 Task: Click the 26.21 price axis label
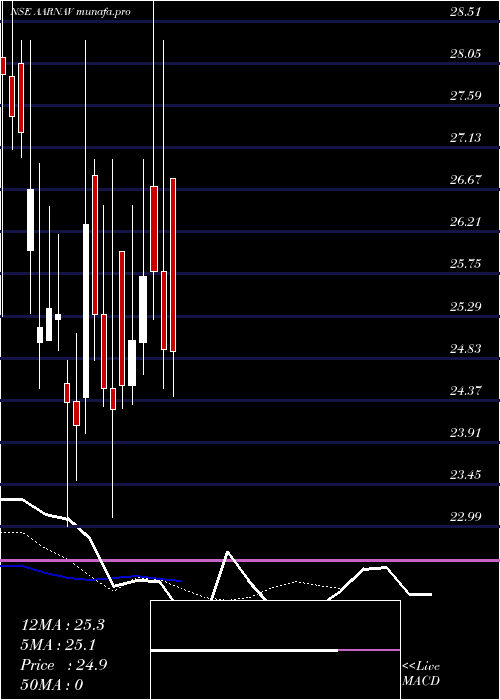(465, 222)
